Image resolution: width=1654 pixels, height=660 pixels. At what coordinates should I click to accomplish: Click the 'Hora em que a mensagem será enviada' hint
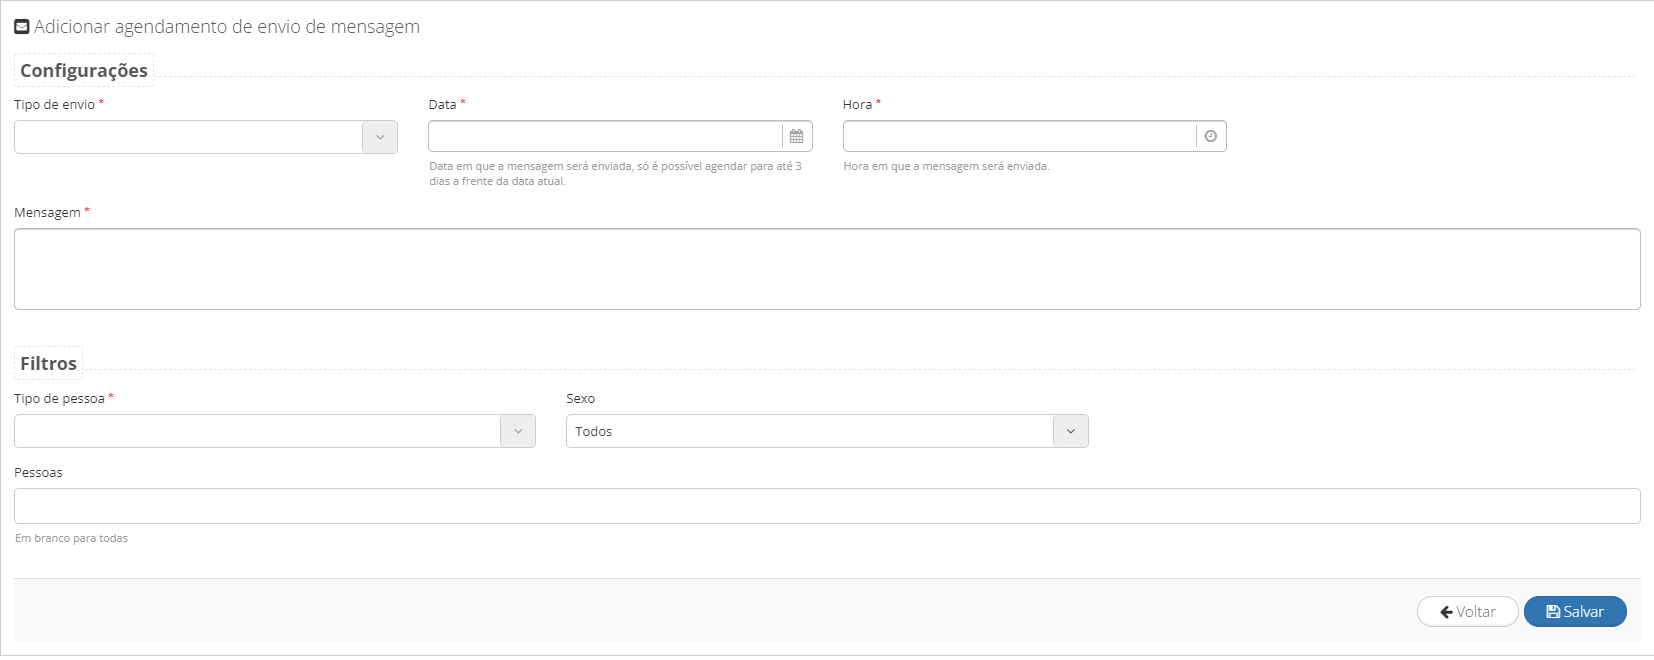click(x=946, y=166)
